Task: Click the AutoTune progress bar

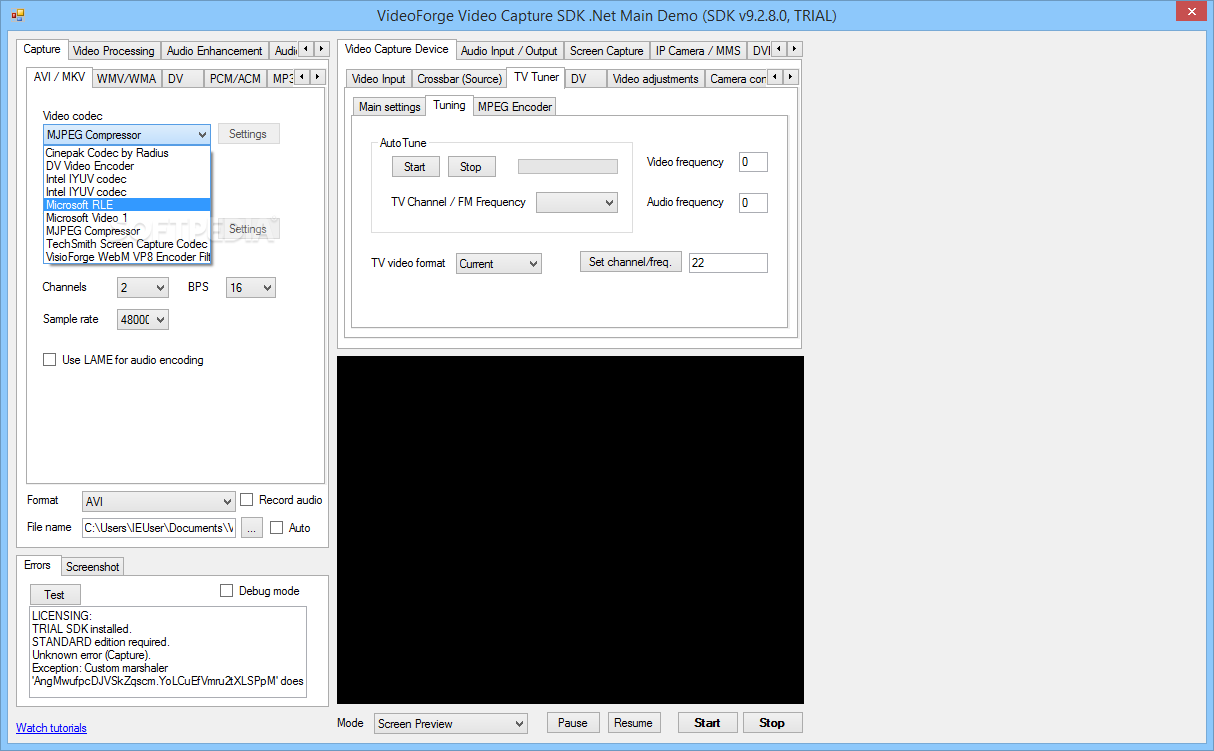Action: point(567,166)
